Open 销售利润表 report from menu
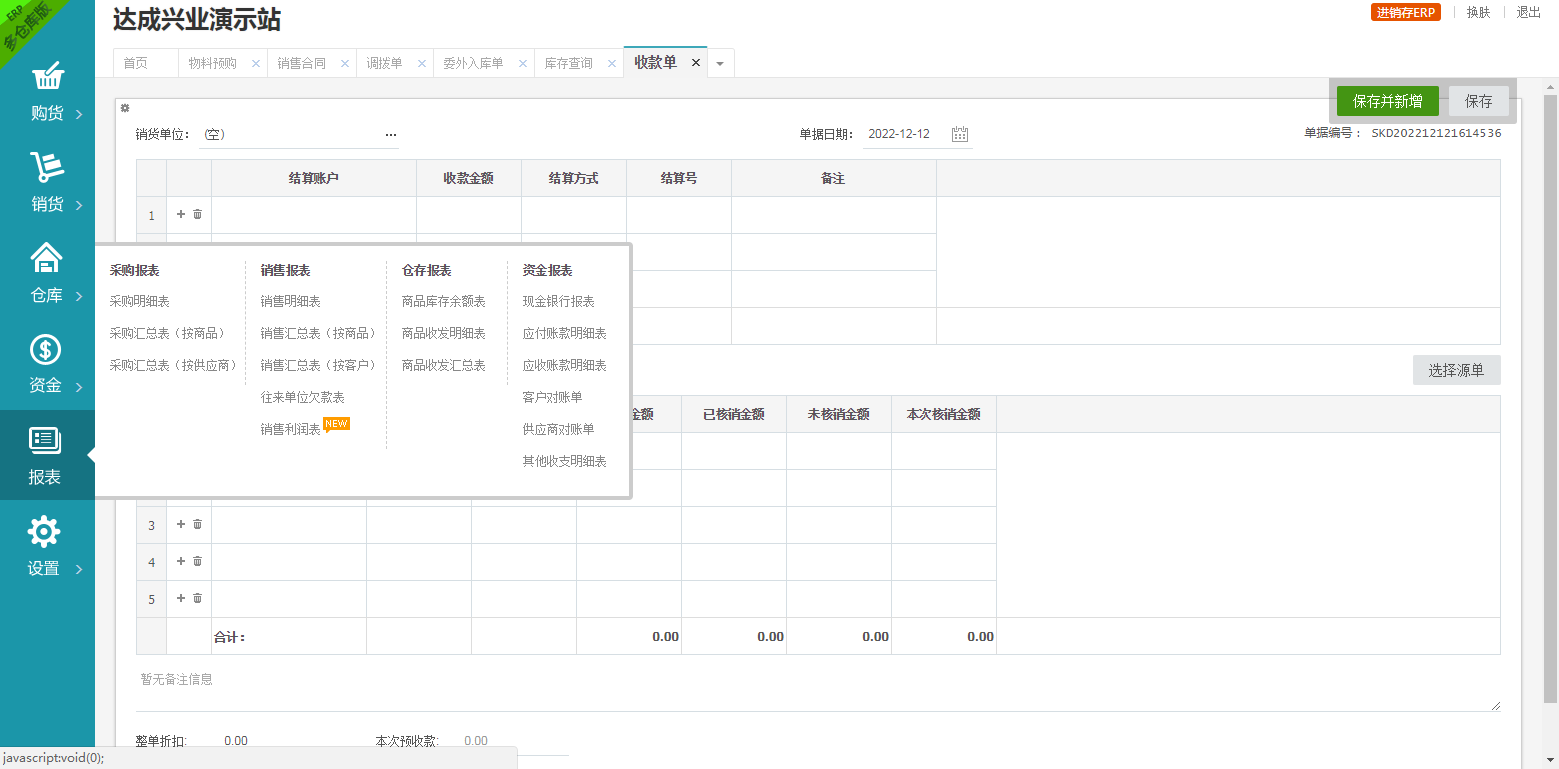1559x769 pixels. pyautogui.click(x=291, y=429)
